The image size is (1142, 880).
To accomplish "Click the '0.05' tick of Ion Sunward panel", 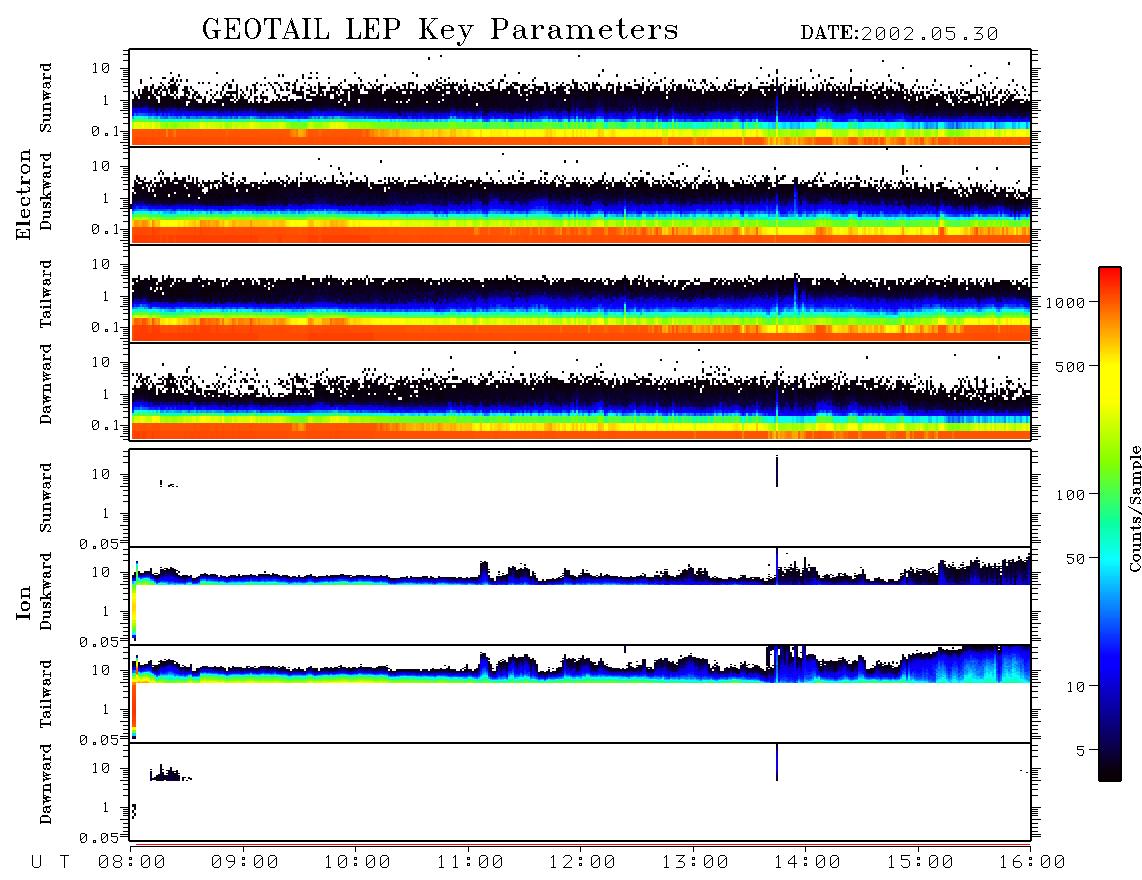I will (x=98, y=543).
